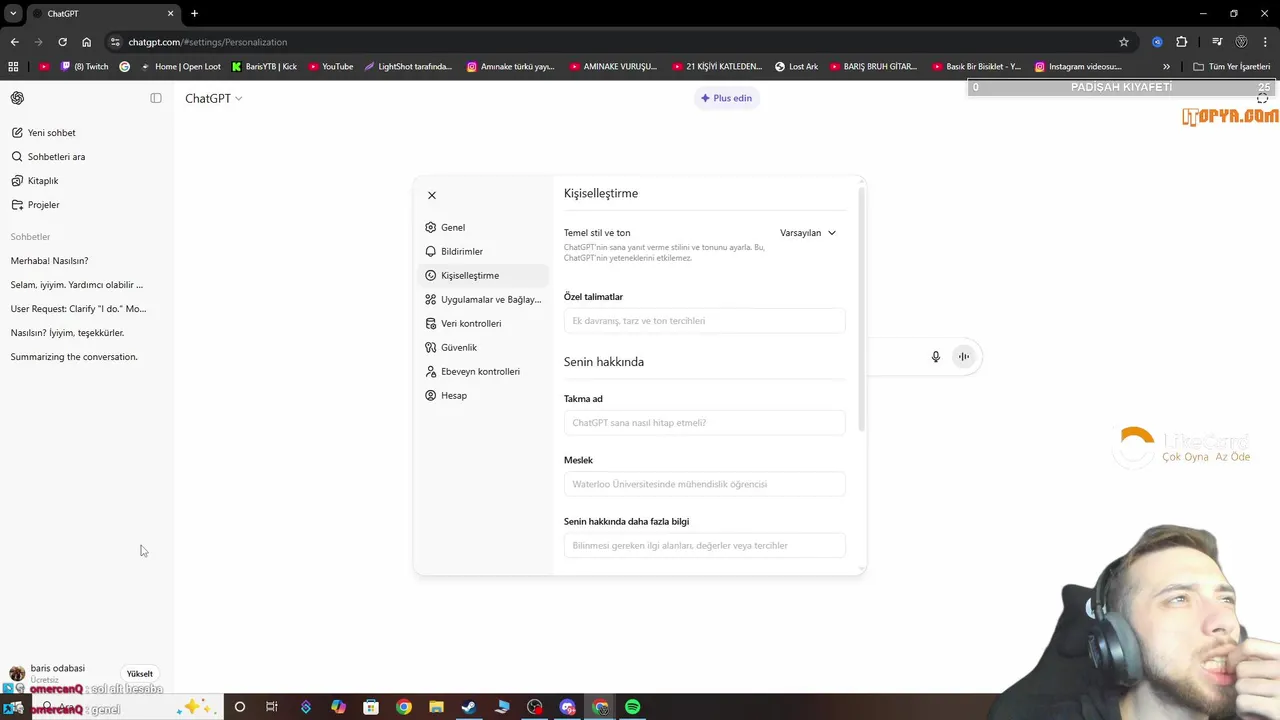Open the Chrome extensions puzzle icon
Viewport: 1280px width, 720px height.
(1182, 42)
